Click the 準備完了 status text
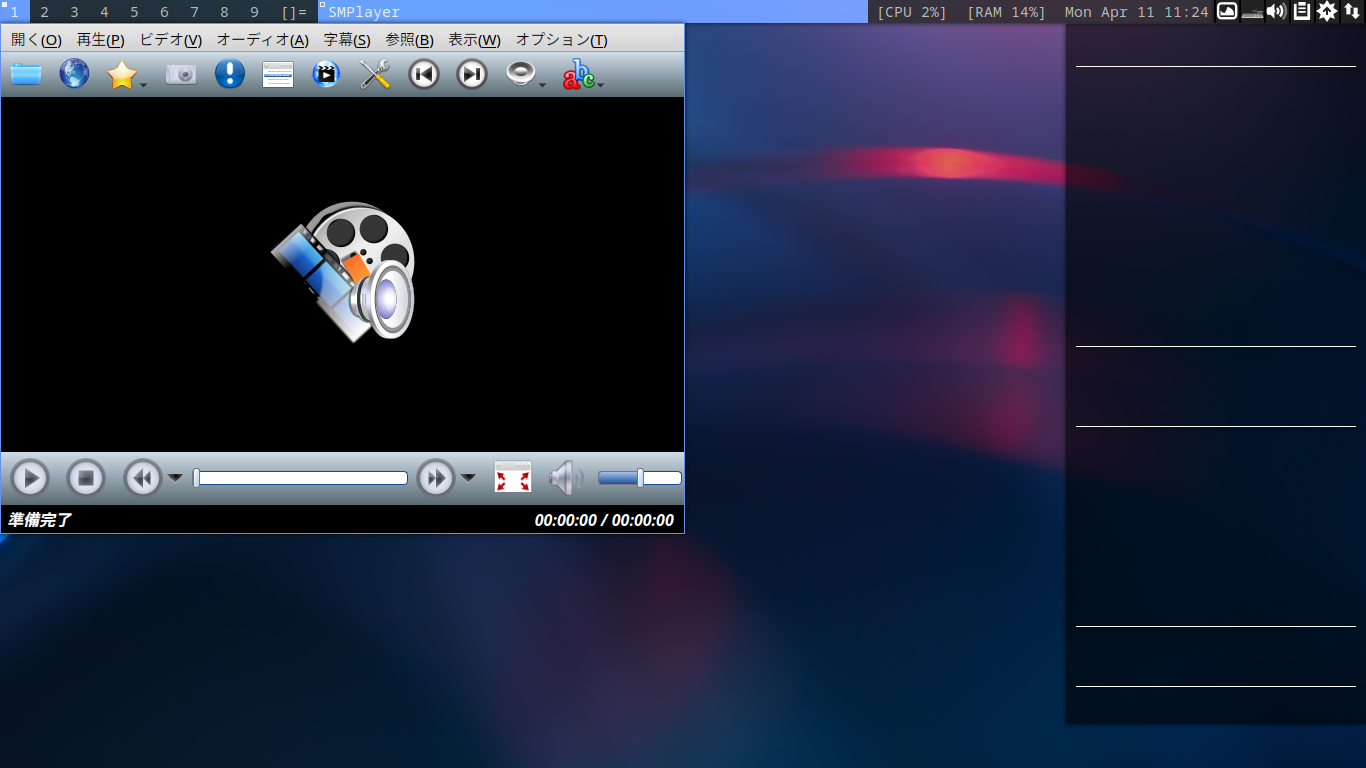 coord(40,520)
